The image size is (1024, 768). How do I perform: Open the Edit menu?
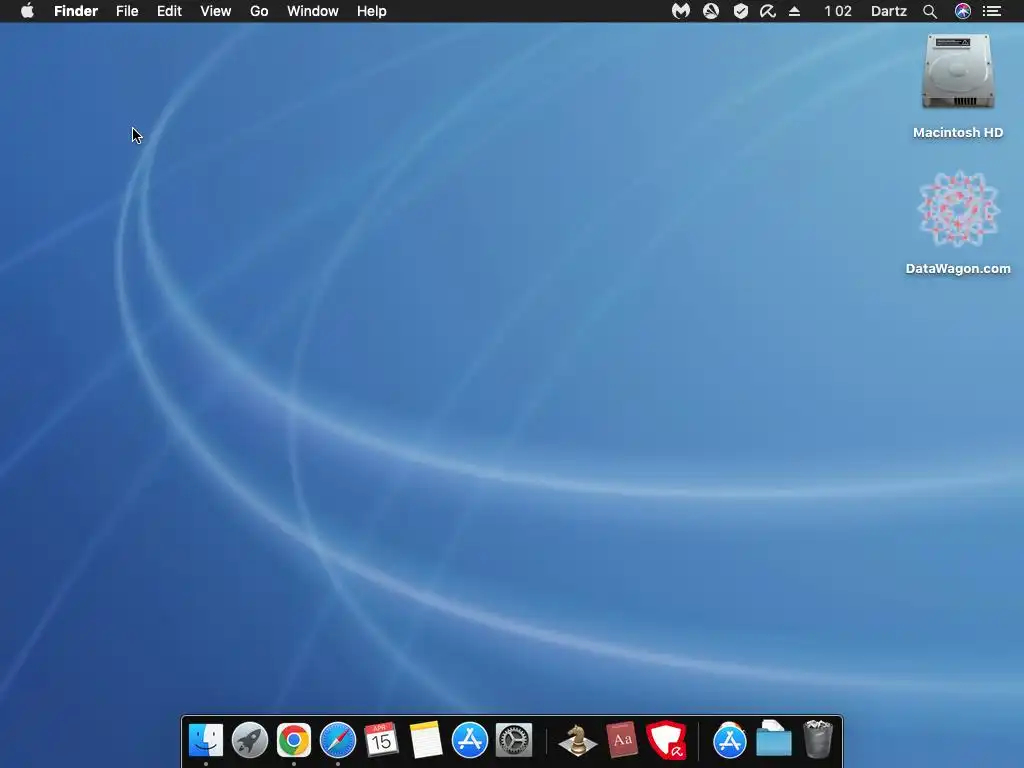click(x=169, y=11)
